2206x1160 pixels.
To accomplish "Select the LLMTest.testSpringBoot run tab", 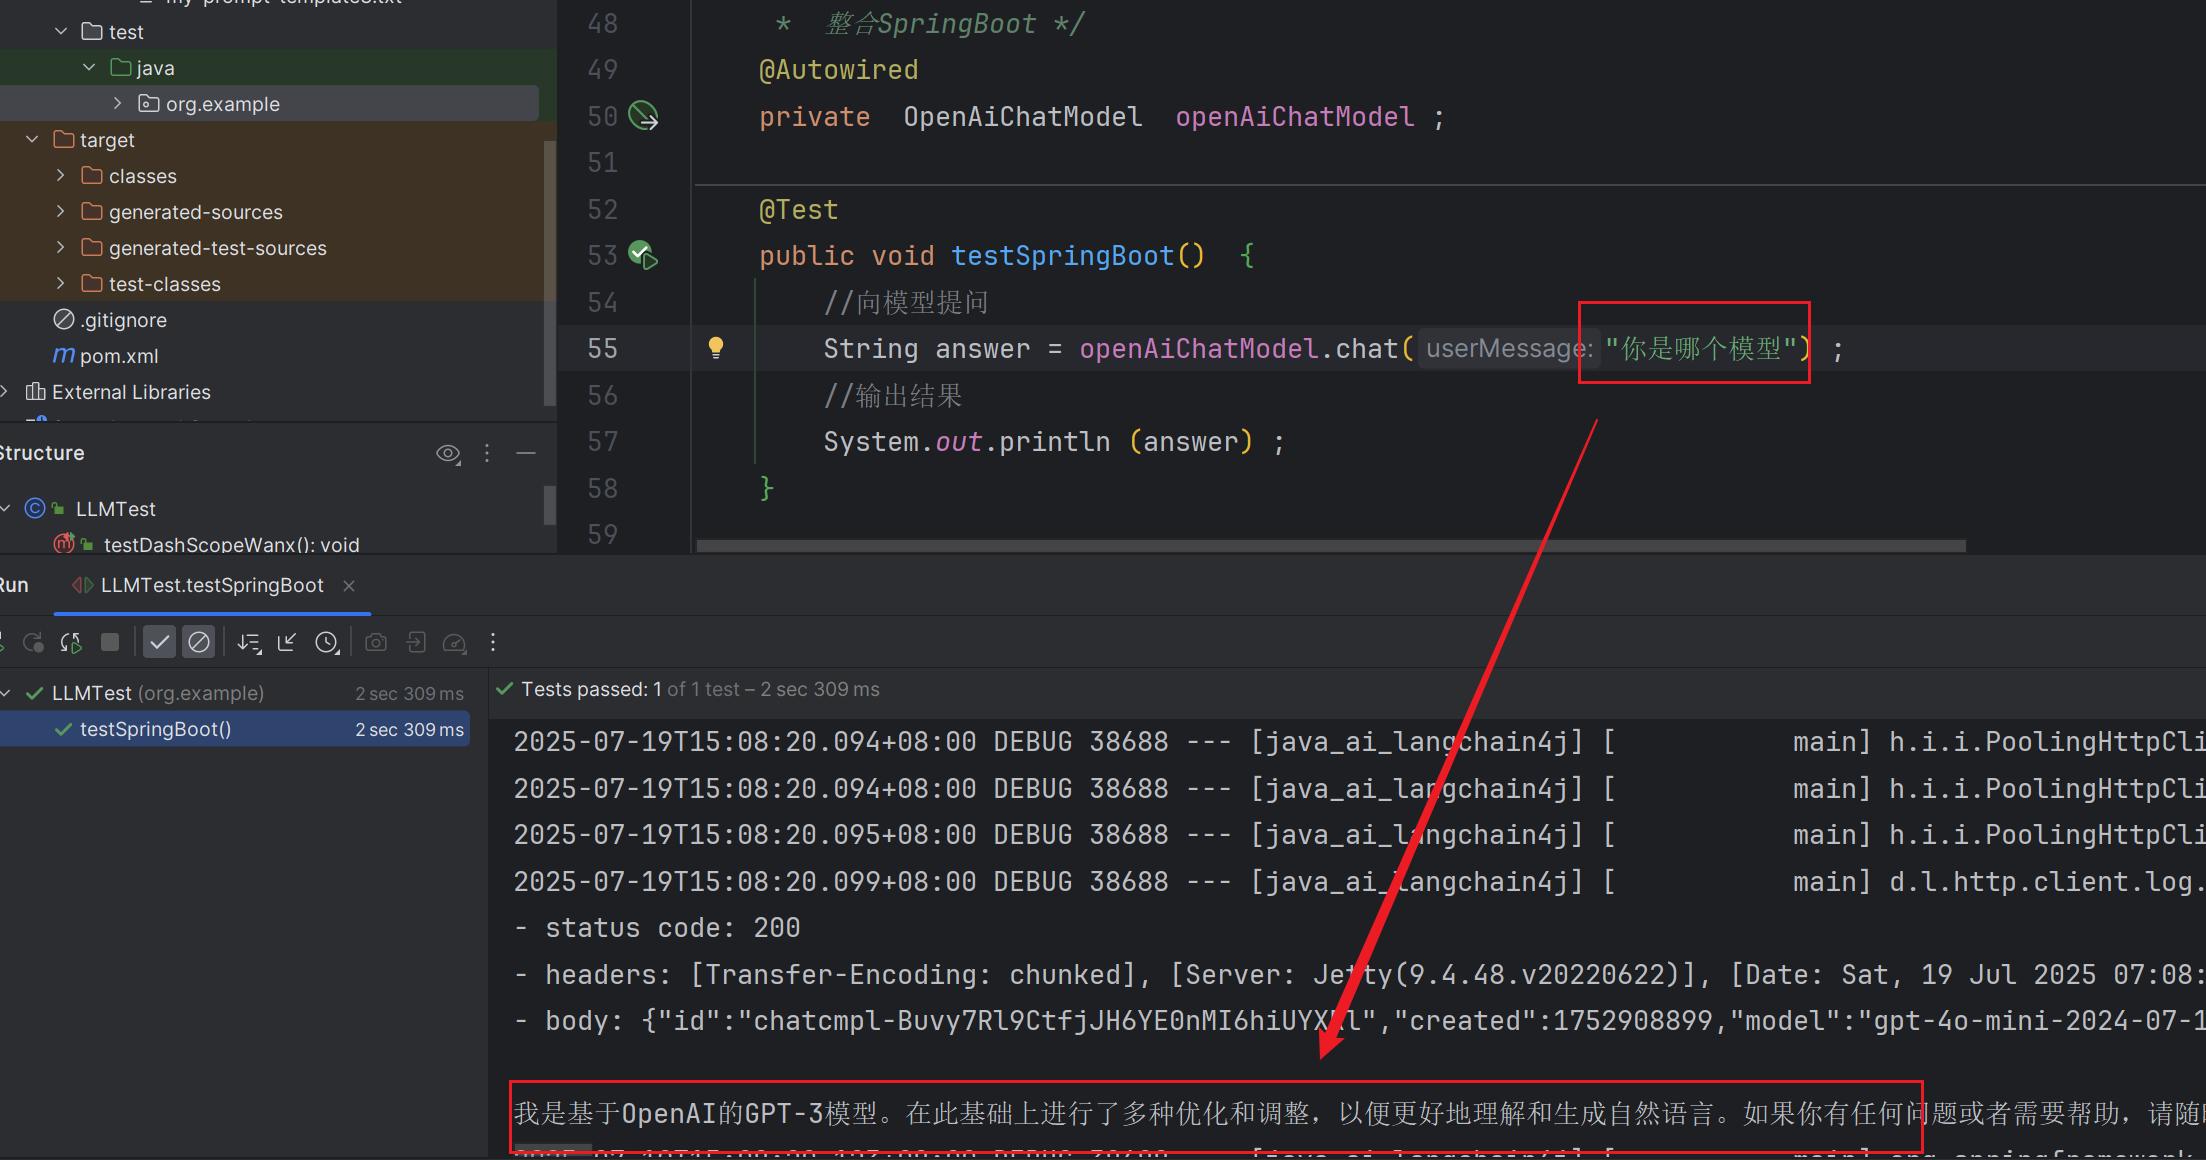I will pyautogui.click(x=211, y=585).
